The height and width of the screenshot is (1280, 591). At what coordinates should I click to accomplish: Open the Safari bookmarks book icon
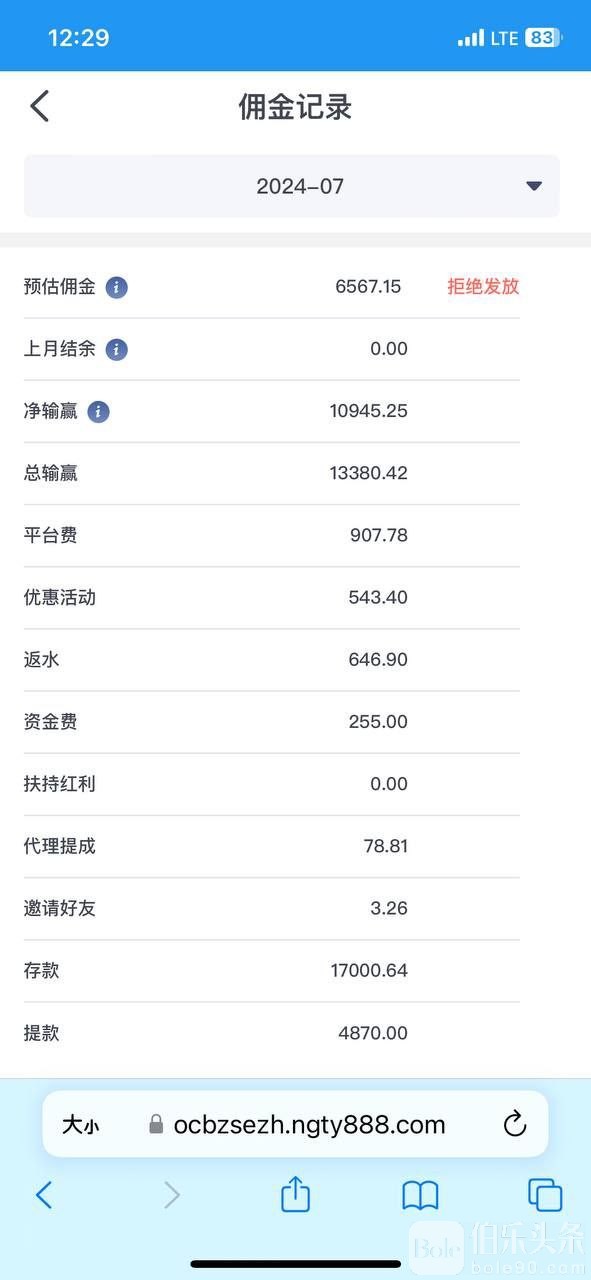(420, 1195)
